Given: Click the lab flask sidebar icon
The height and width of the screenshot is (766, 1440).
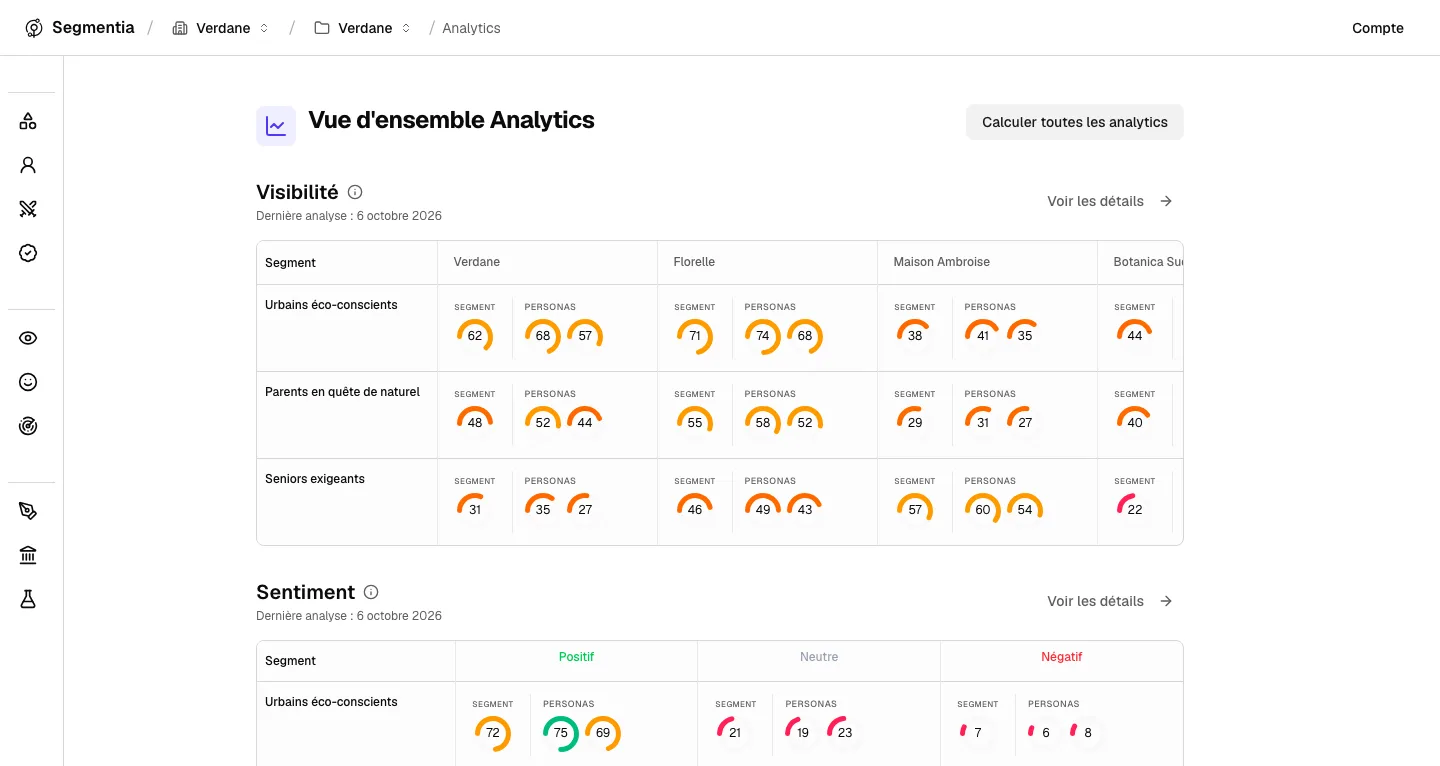Looking at the screenshot, I should coord(28,599).
